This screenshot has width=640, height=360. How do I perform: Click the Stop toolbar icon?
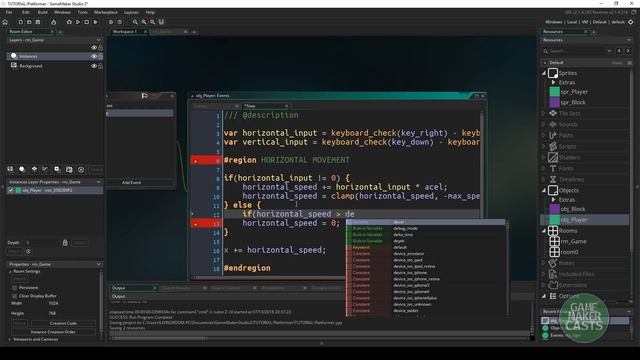point(87,22)
